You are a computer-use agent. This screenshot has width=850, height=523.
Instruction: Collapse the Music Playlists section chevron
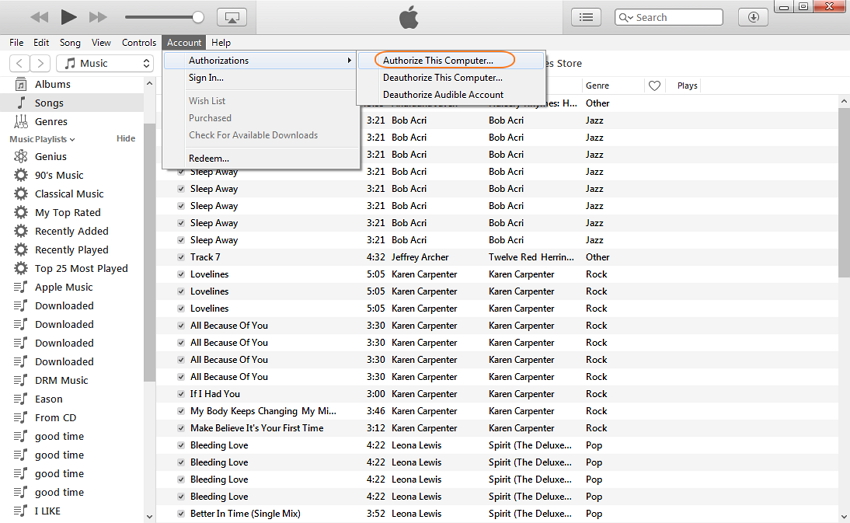(73, 140)
